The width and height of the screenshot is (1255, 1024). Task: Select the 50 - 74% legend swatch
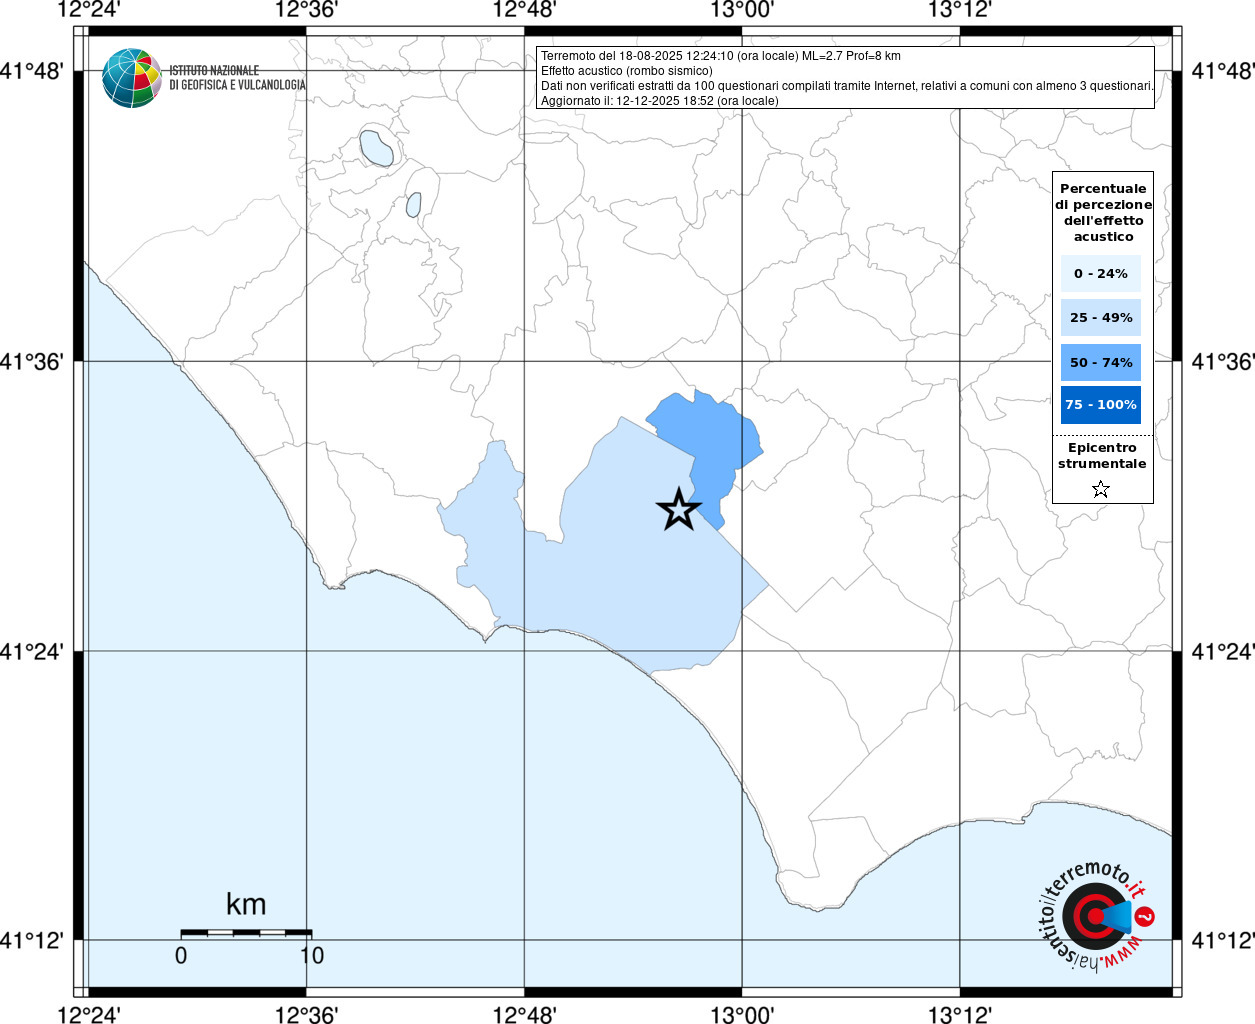coord(1101,362)
